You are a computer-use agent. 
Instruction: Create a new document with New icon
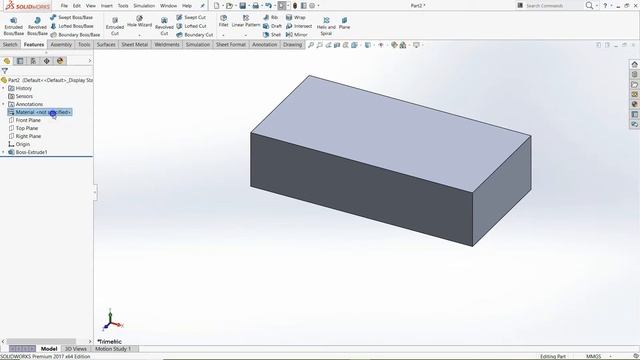coord(217,6)
